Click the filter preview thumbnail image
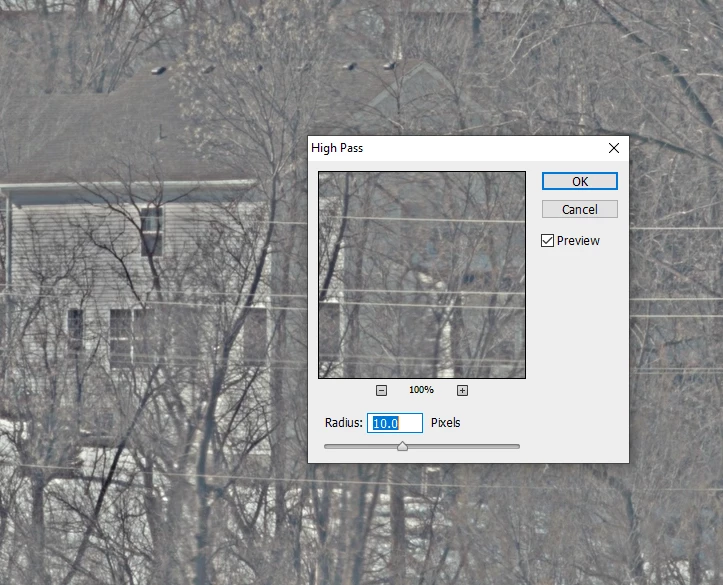This screenshot has height=585, width=723. pos(422,275)
